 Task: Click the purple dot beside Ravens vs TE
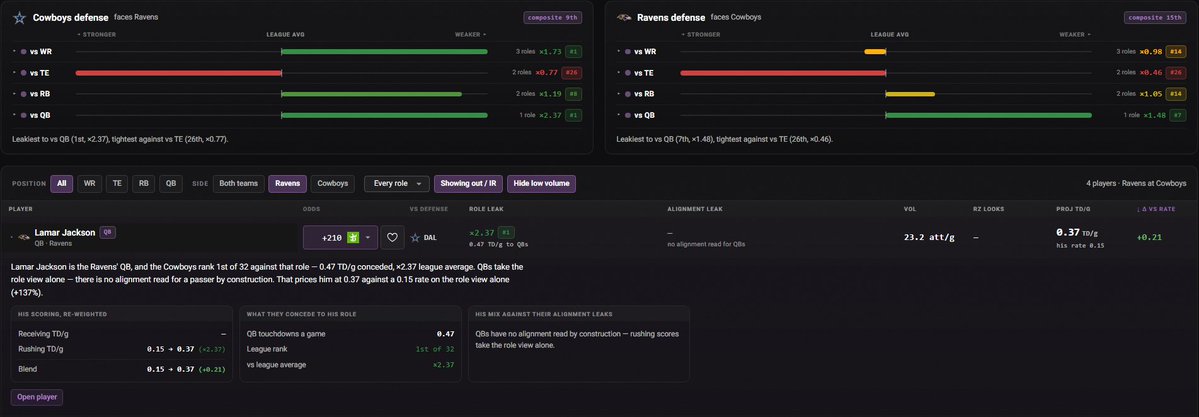tap(628, 73)
